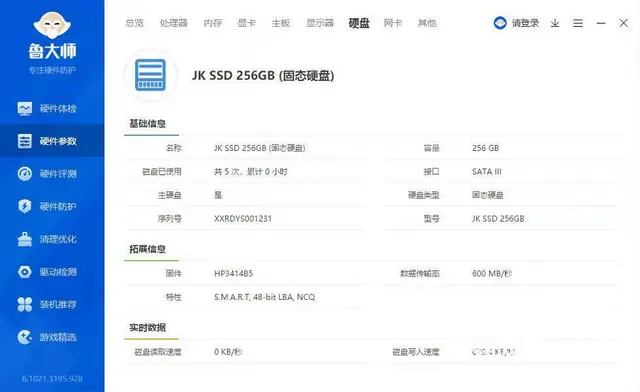Click the download arrow icon
Image resolution: width=640 pixels, height=392 pixels.
(555, 23)
